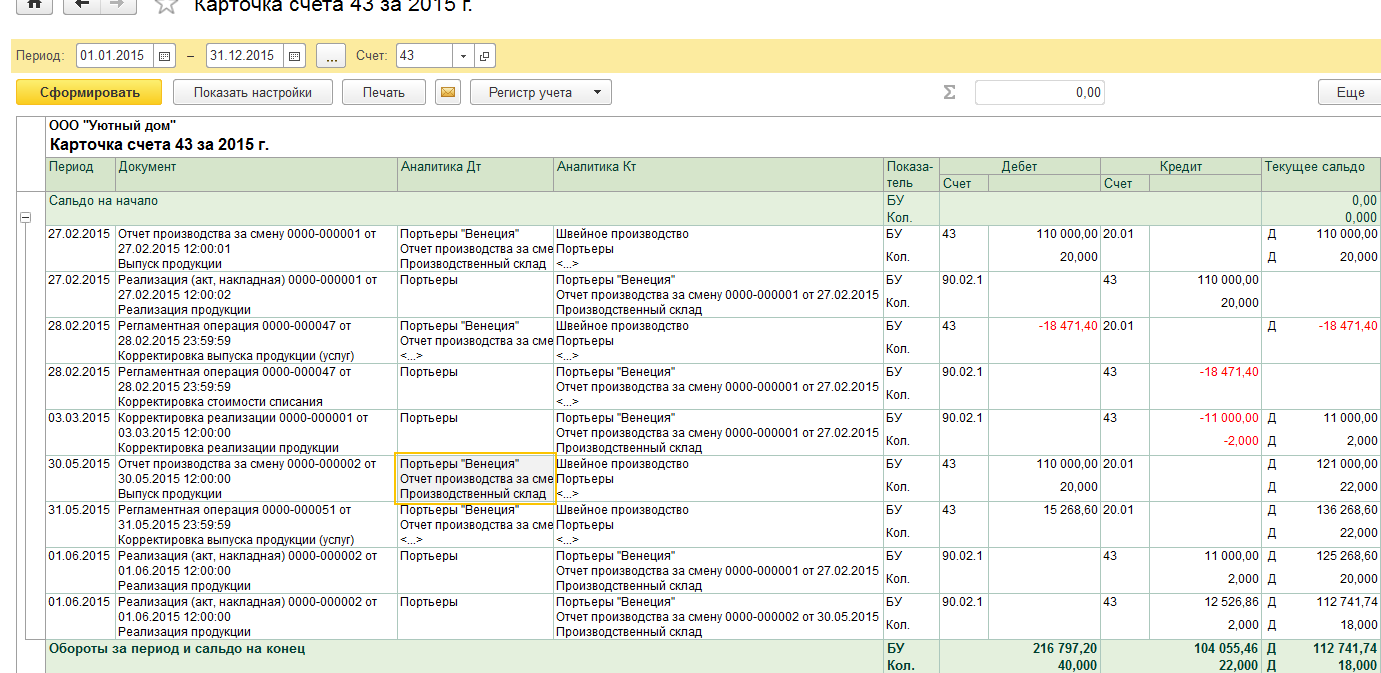Viewport: 1381px width, 673px height.
Task: Open the Еще menu
Action: pos(1349,93)
